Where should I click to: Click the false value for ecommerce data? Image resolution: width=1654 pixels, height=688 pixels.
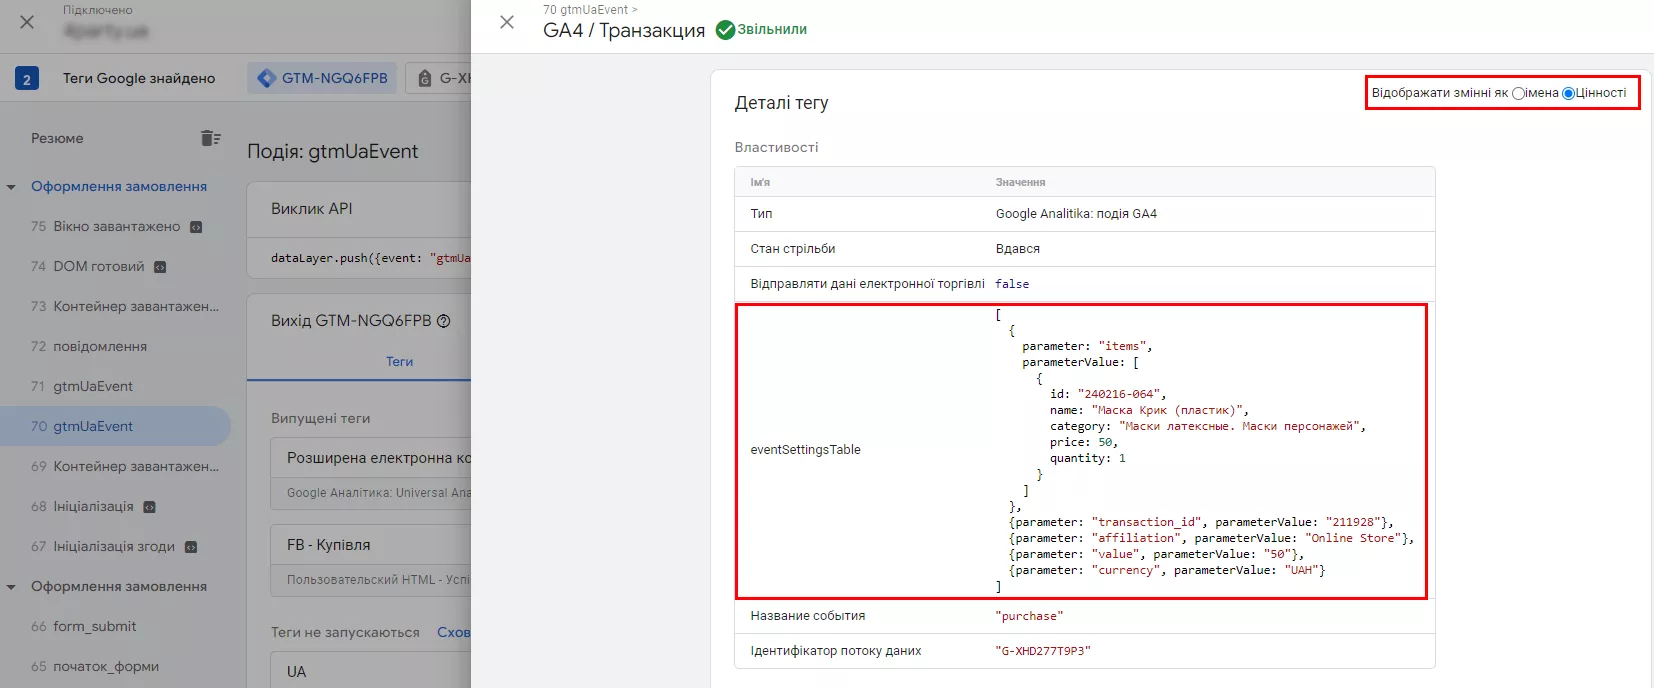coord(1012,284)
